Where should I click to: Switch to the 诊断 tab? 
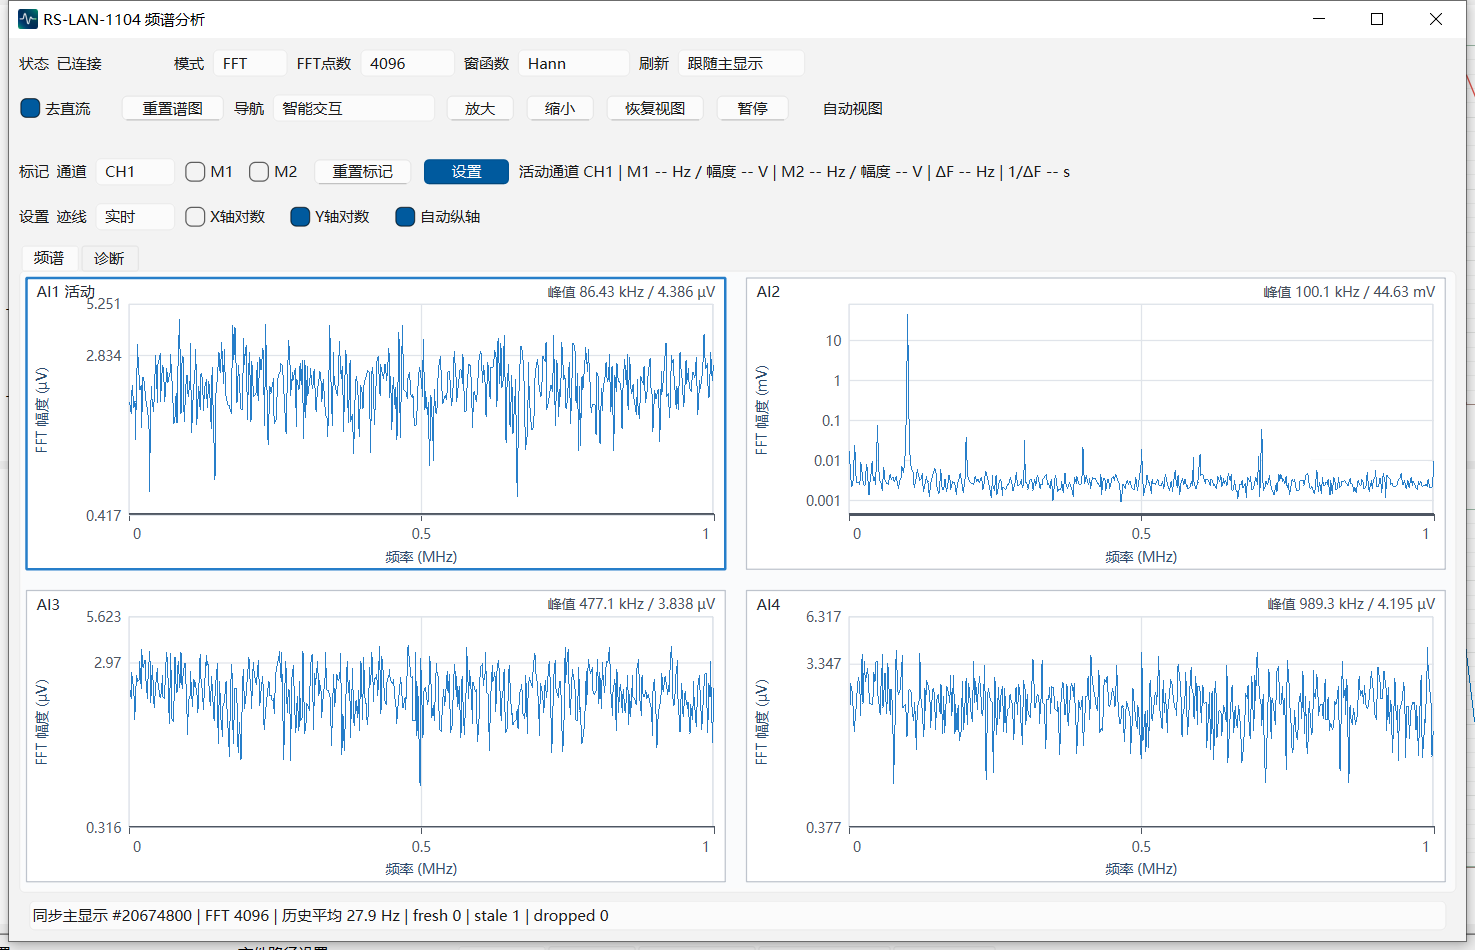[109, 258]
